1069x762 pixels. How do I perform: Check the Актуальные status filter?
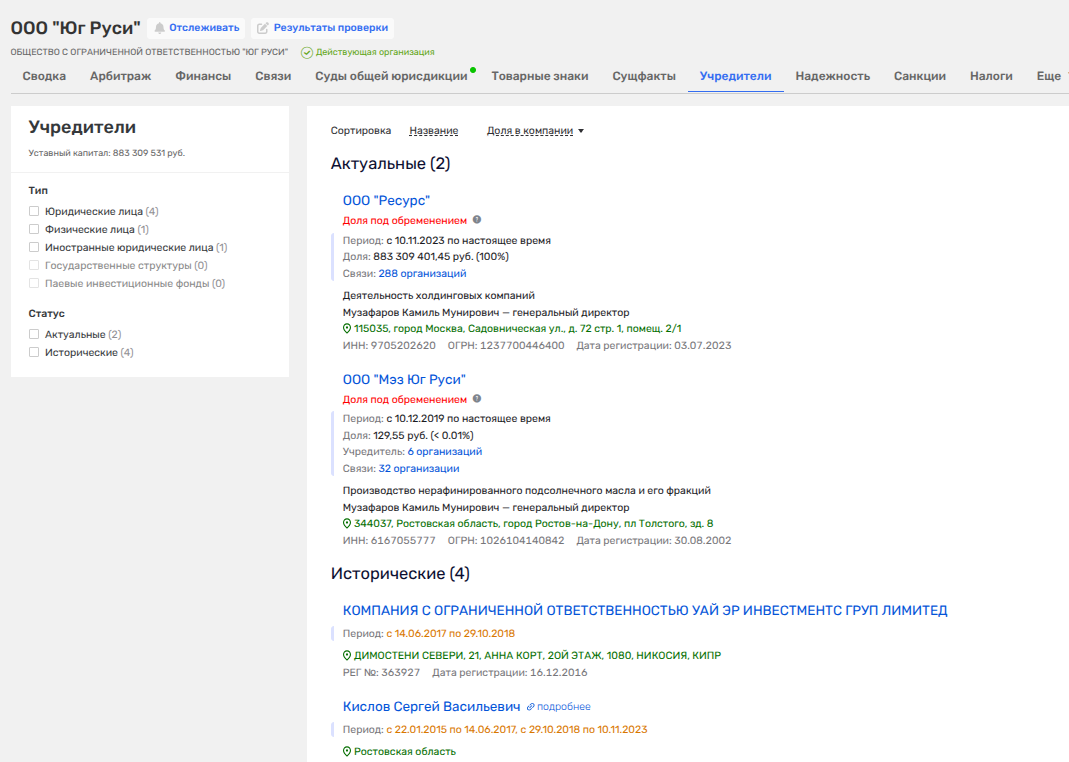coord(34,334)
